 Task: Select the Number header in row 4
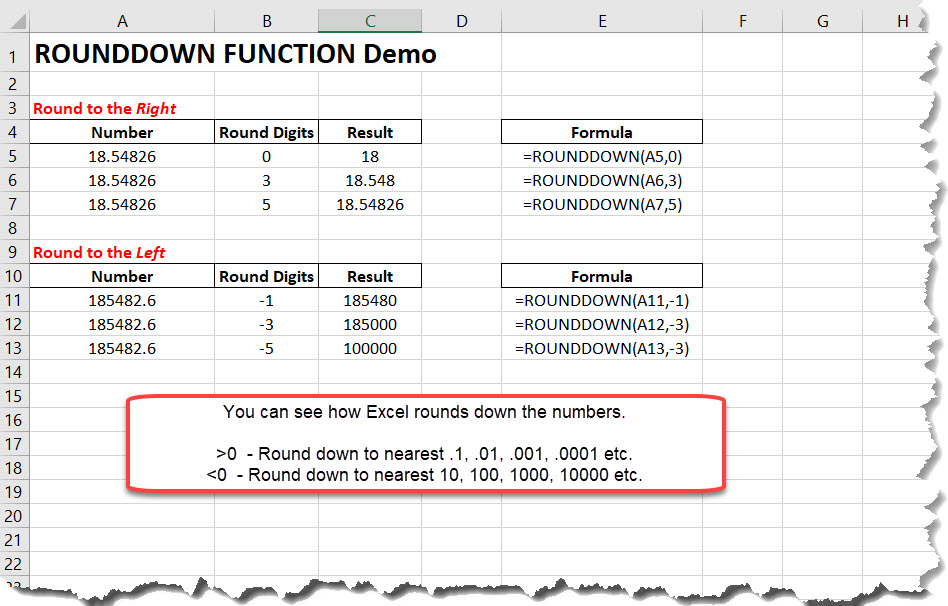[122, 132]
